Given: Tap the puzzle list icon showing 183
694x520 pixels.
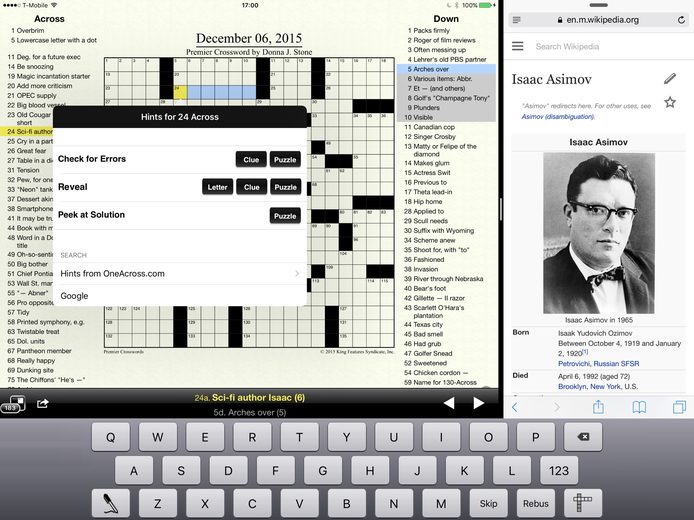Looking at the screenshot, I should point(13,404).
